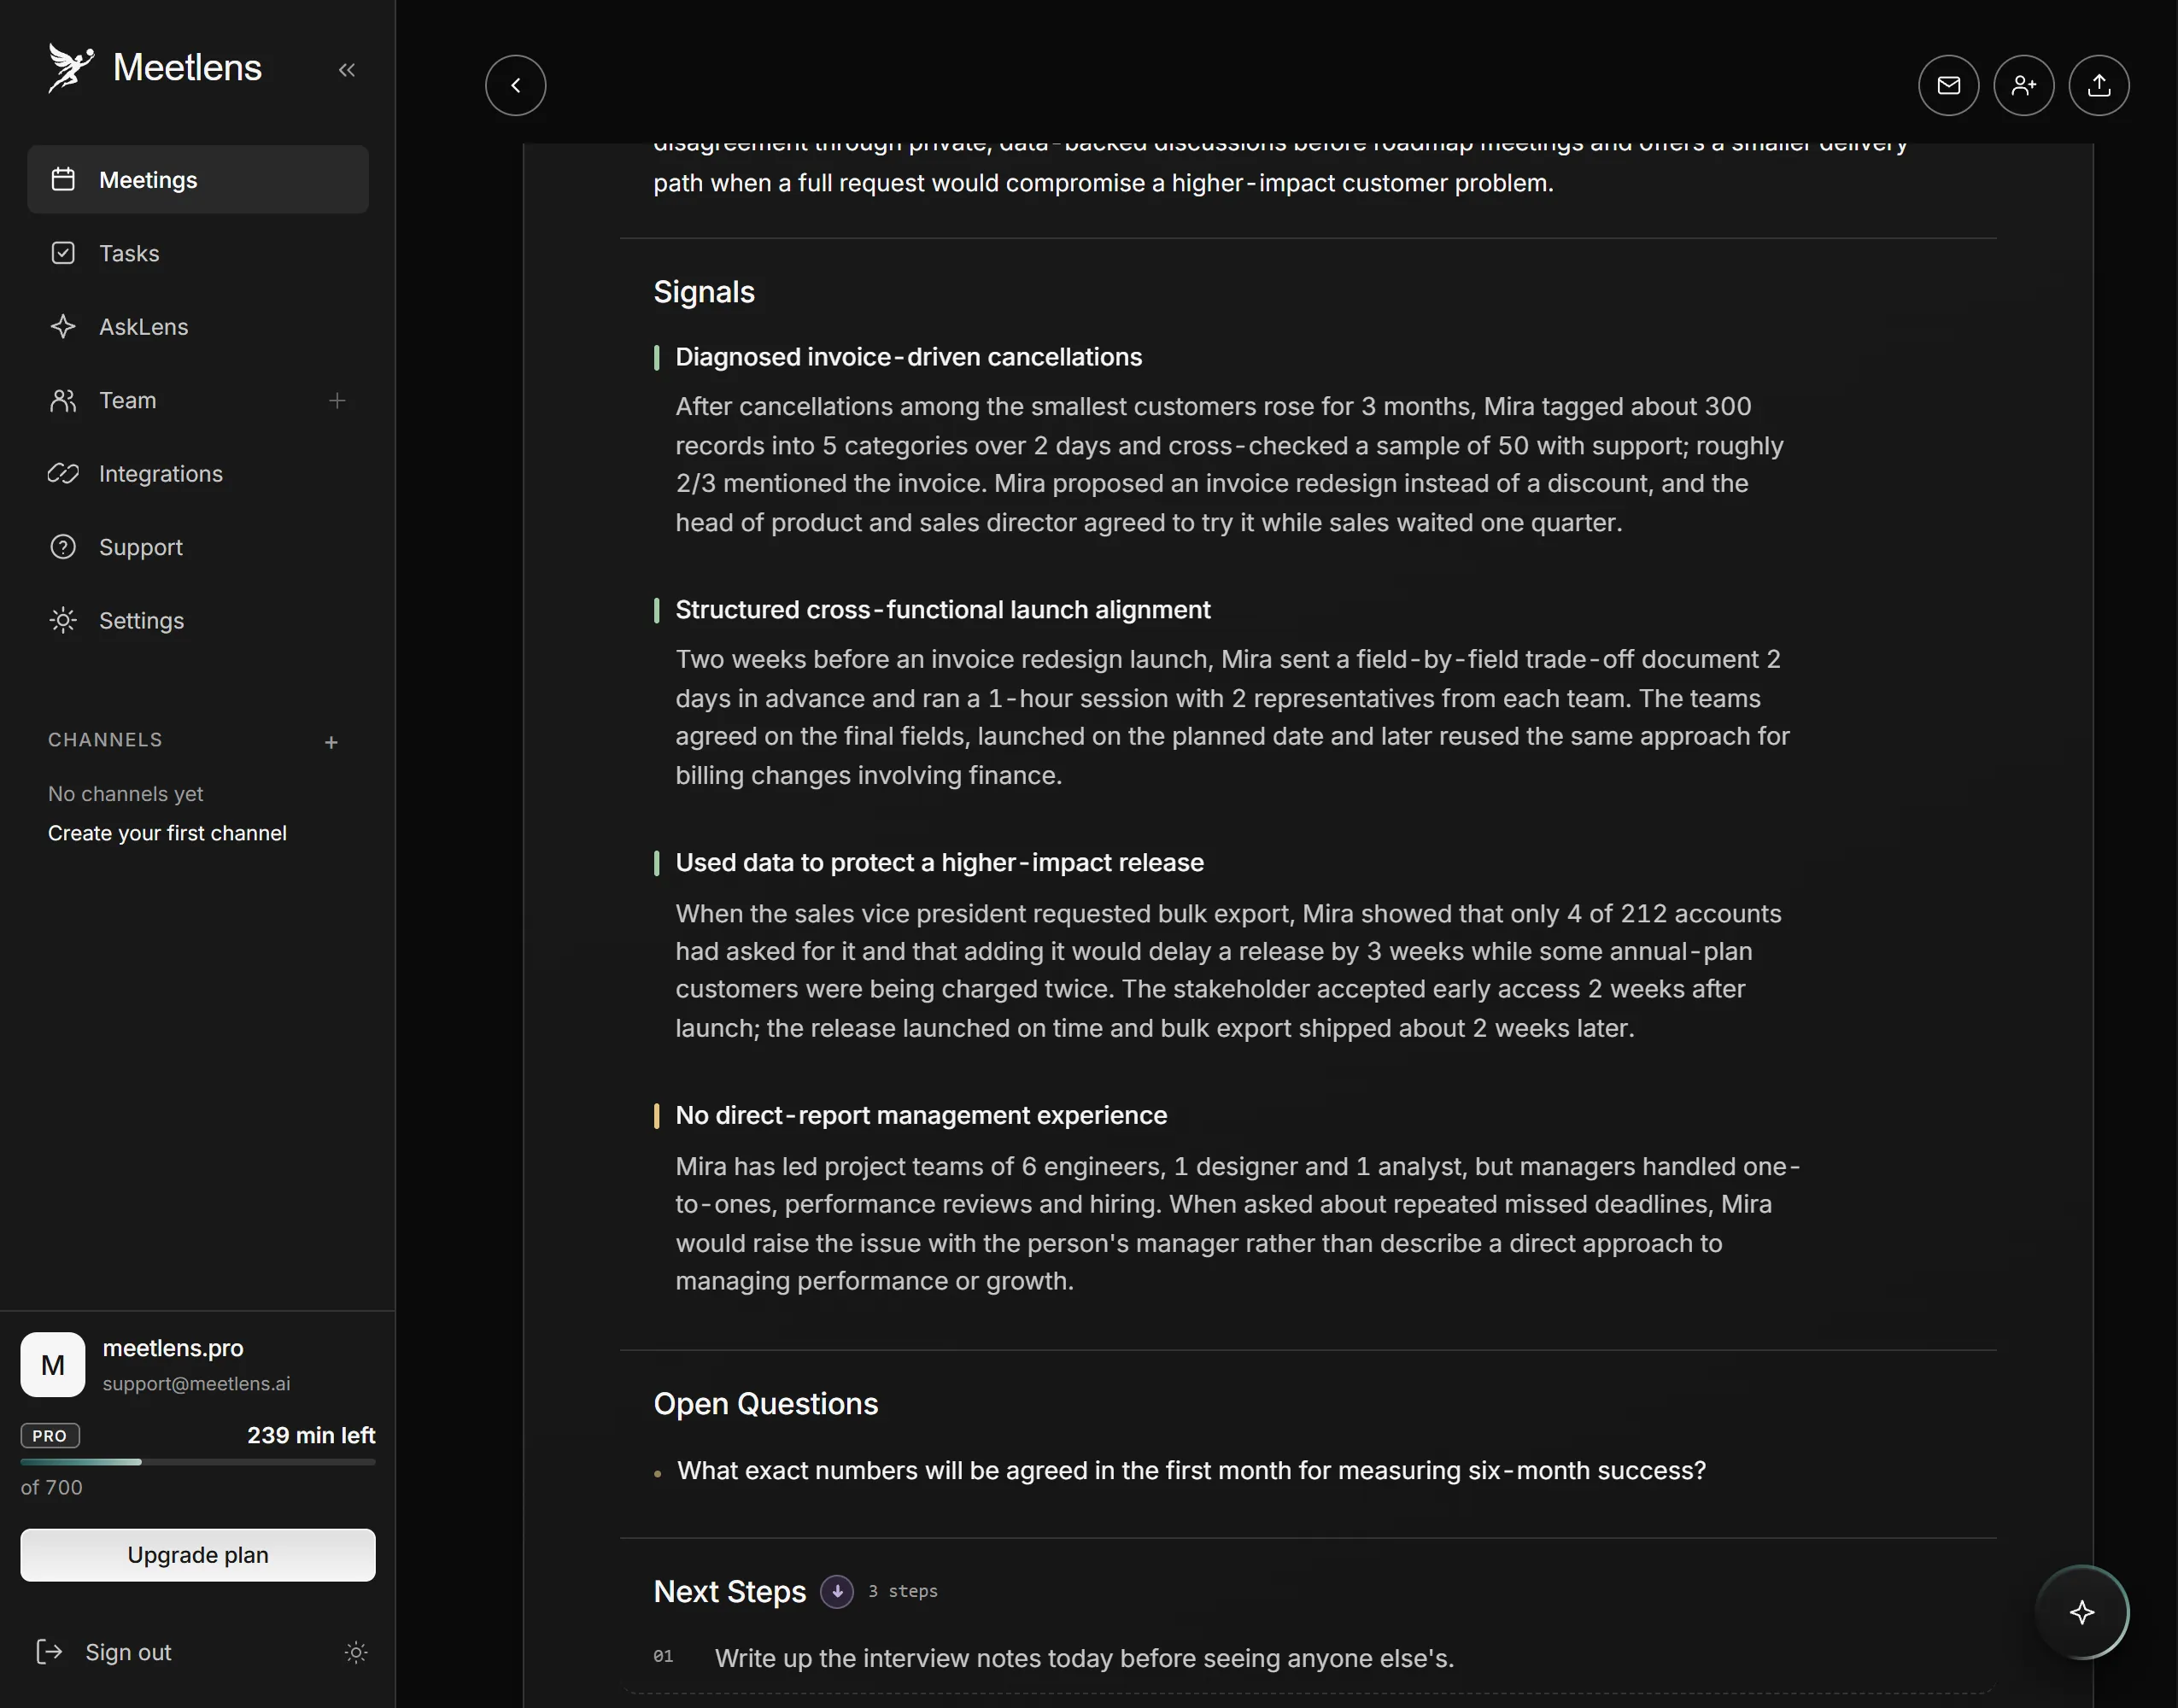Image resolution: width=2178 pixels, height=1708 pixels.
Task: Share or export with upload icon
Action: coord(2099,85)
